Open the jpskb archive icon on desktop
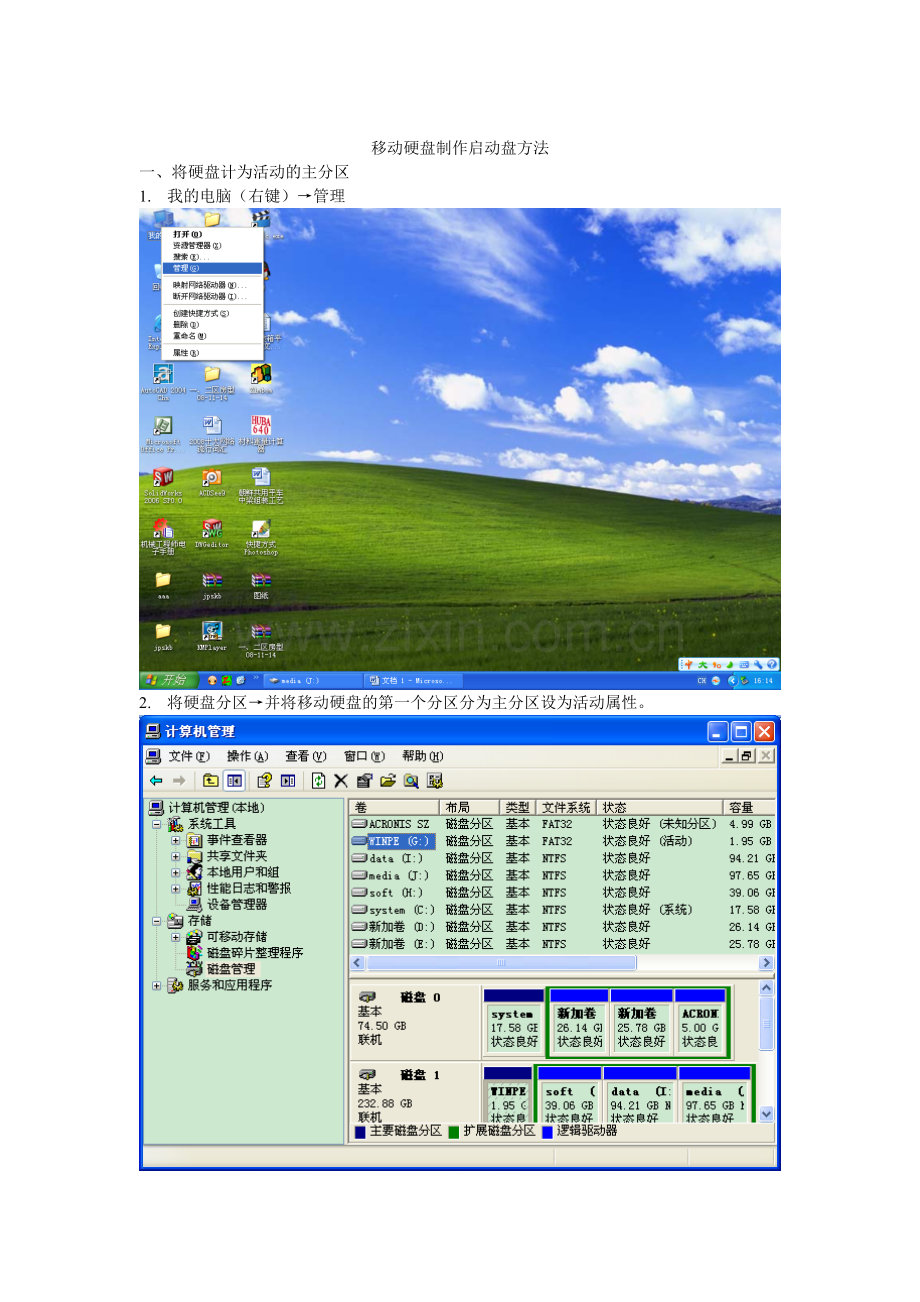Viewport: 920px width, 1302px height. pos(212,584)
